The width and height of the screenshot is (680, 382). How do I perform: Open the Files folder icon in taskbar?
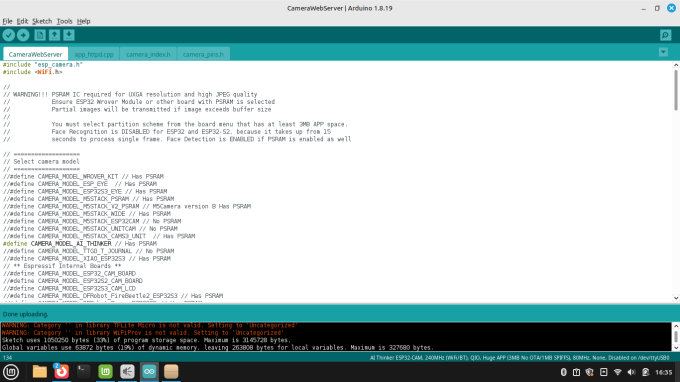click(x=39, y=372)
